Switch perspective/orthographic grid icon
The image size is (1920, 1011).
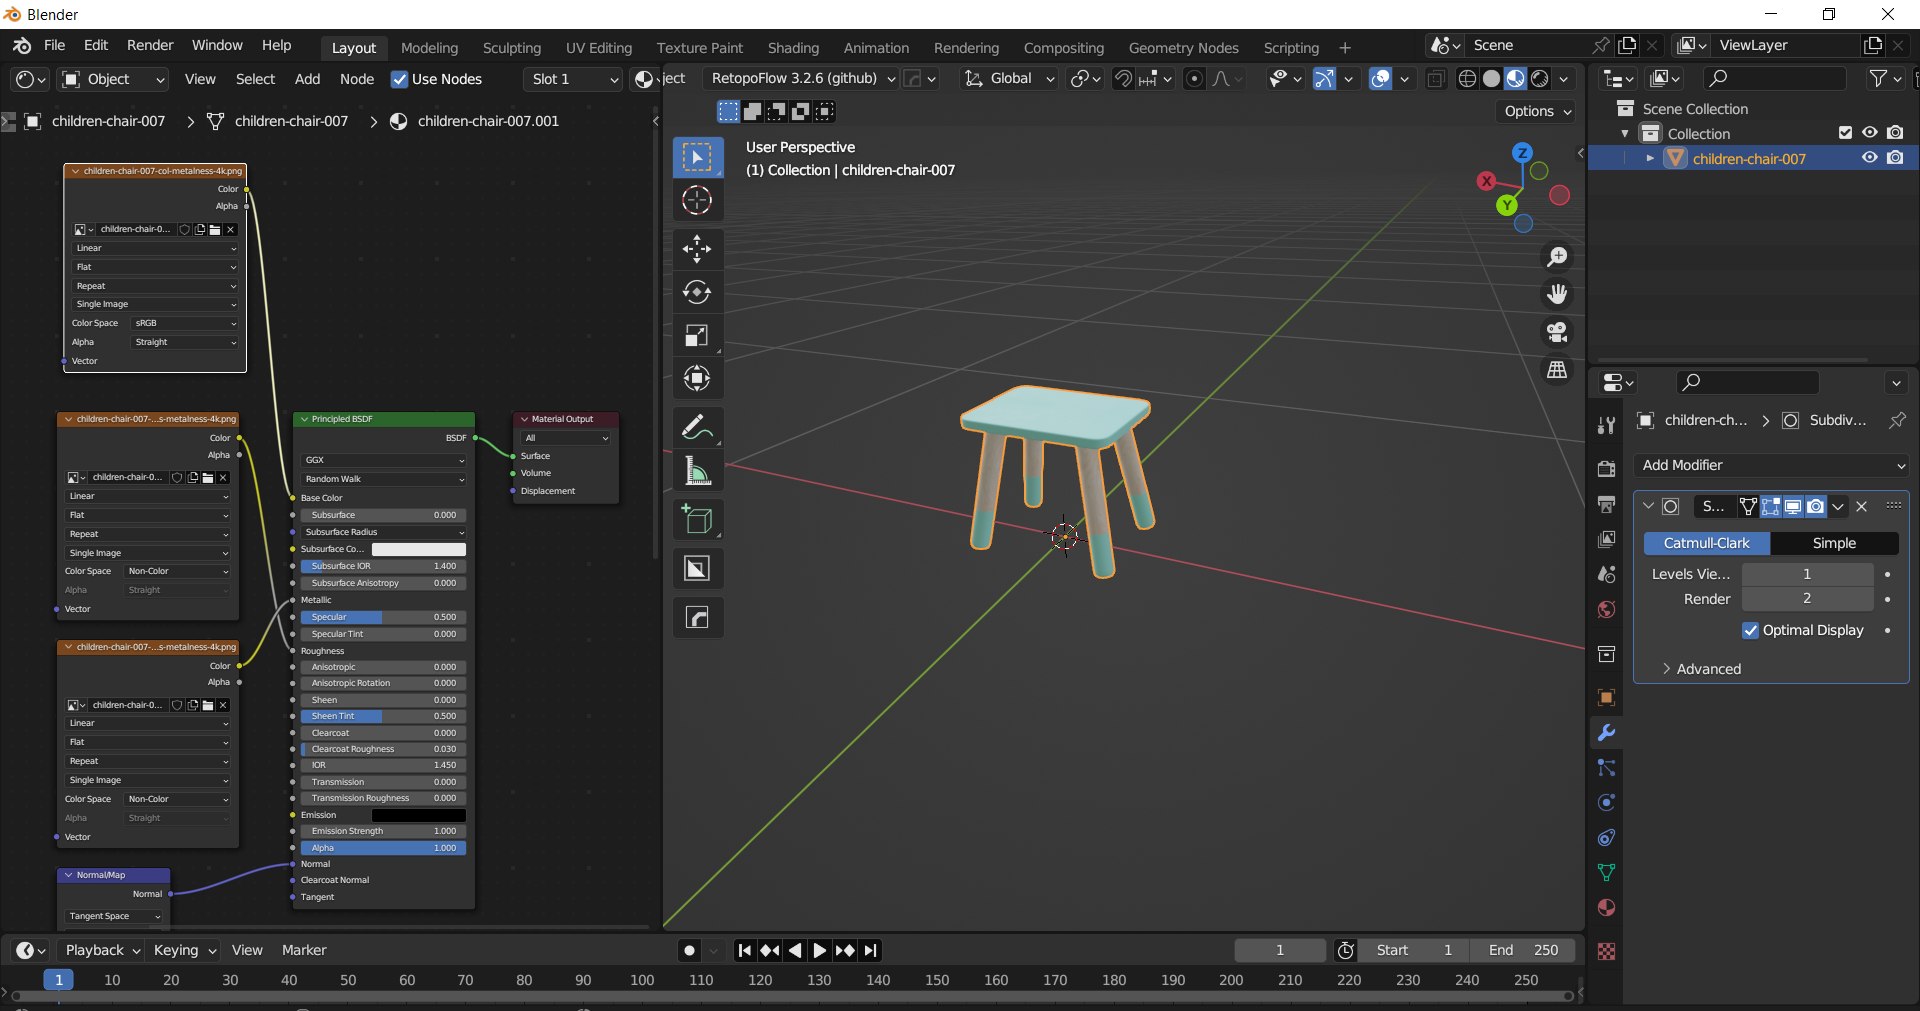[x=1557, y=370]
